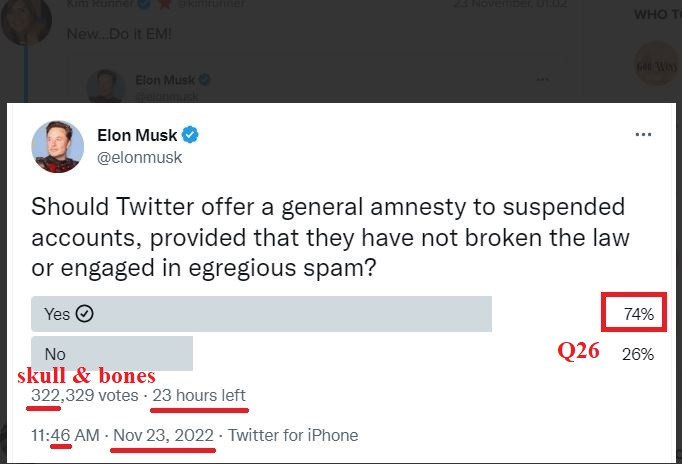Click the checkmark icon in the Yes option
This screenshot has height=464, width=682.
[85, 314]
